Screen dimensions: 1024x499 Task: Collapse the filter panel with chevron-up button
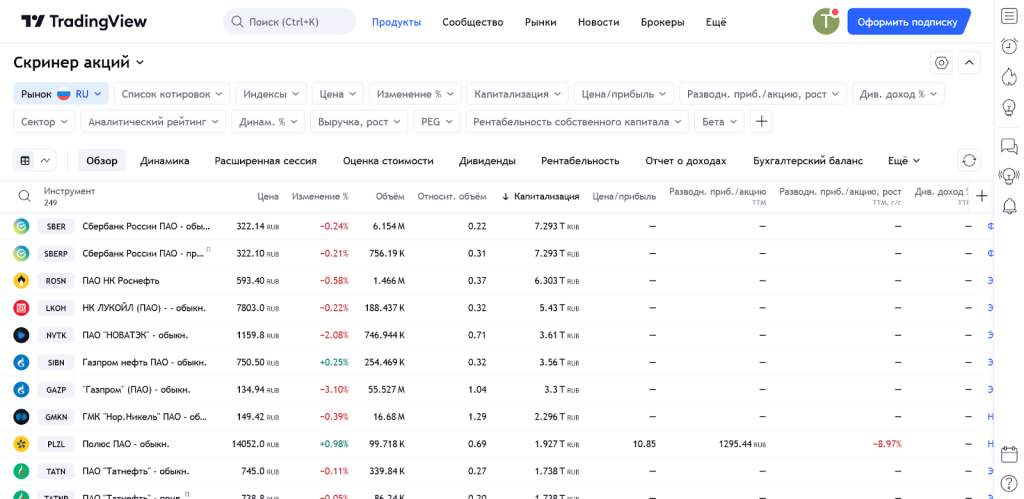coord(969,63)
